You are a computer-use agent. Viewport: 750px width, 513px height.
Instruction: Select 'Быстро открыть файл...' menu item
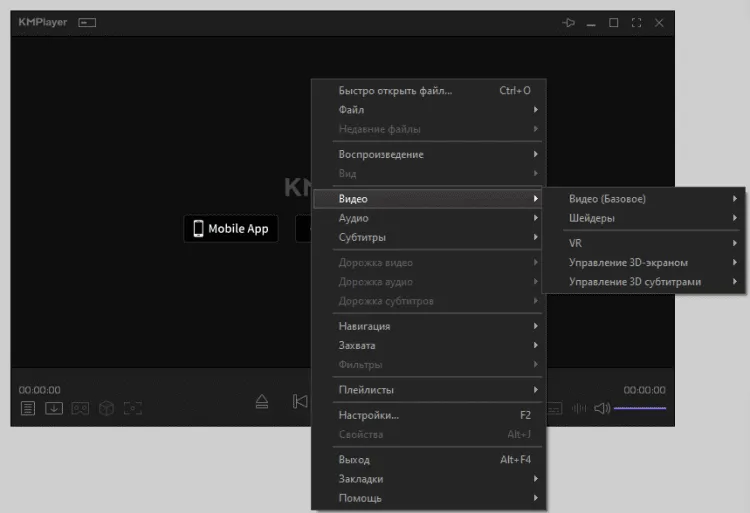[429, 90]
